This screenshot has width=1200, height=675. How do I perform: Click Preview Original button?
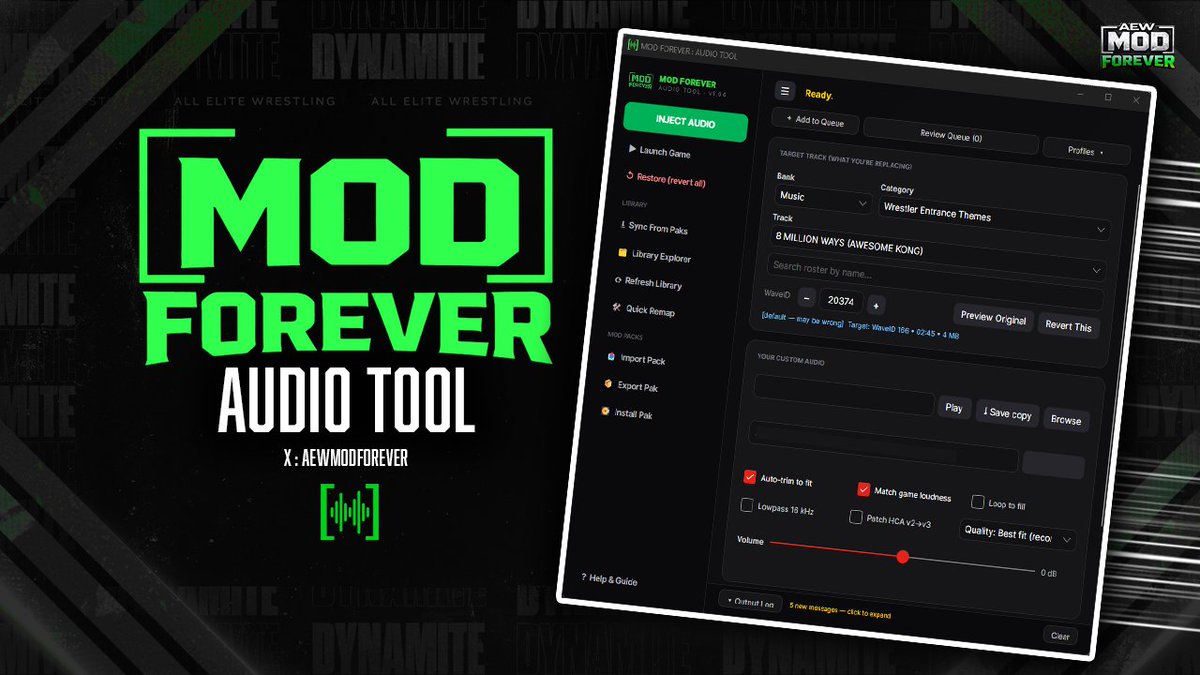993,318
